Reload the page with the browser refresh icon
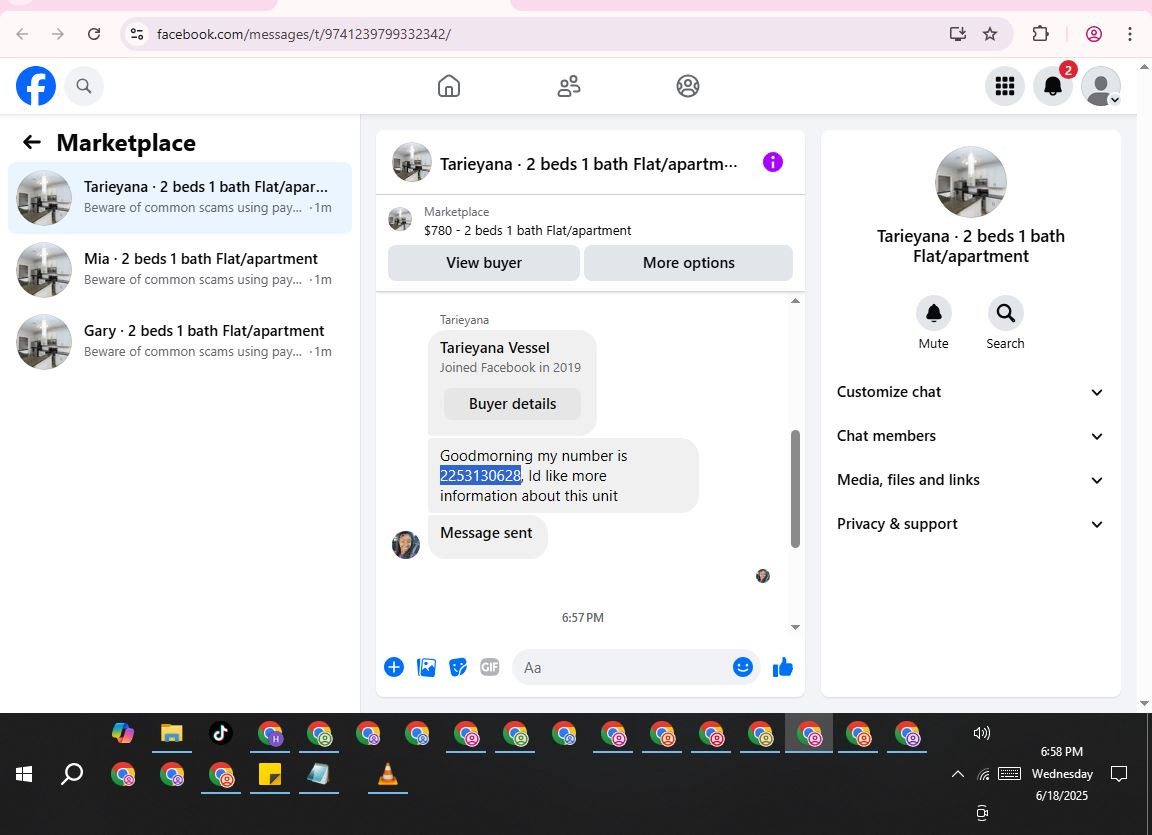 94,34
